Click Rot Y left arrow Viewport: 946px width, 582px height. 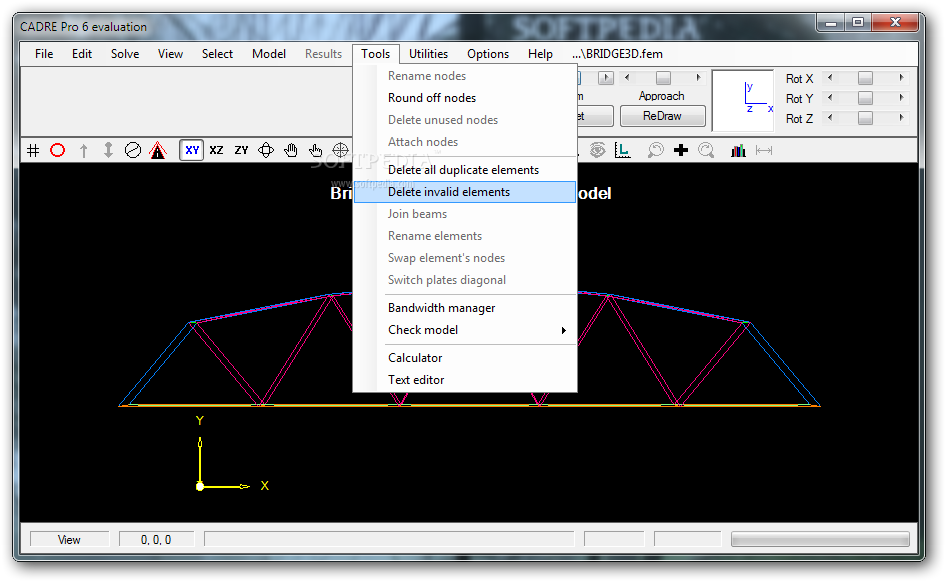tap(831, 98)
